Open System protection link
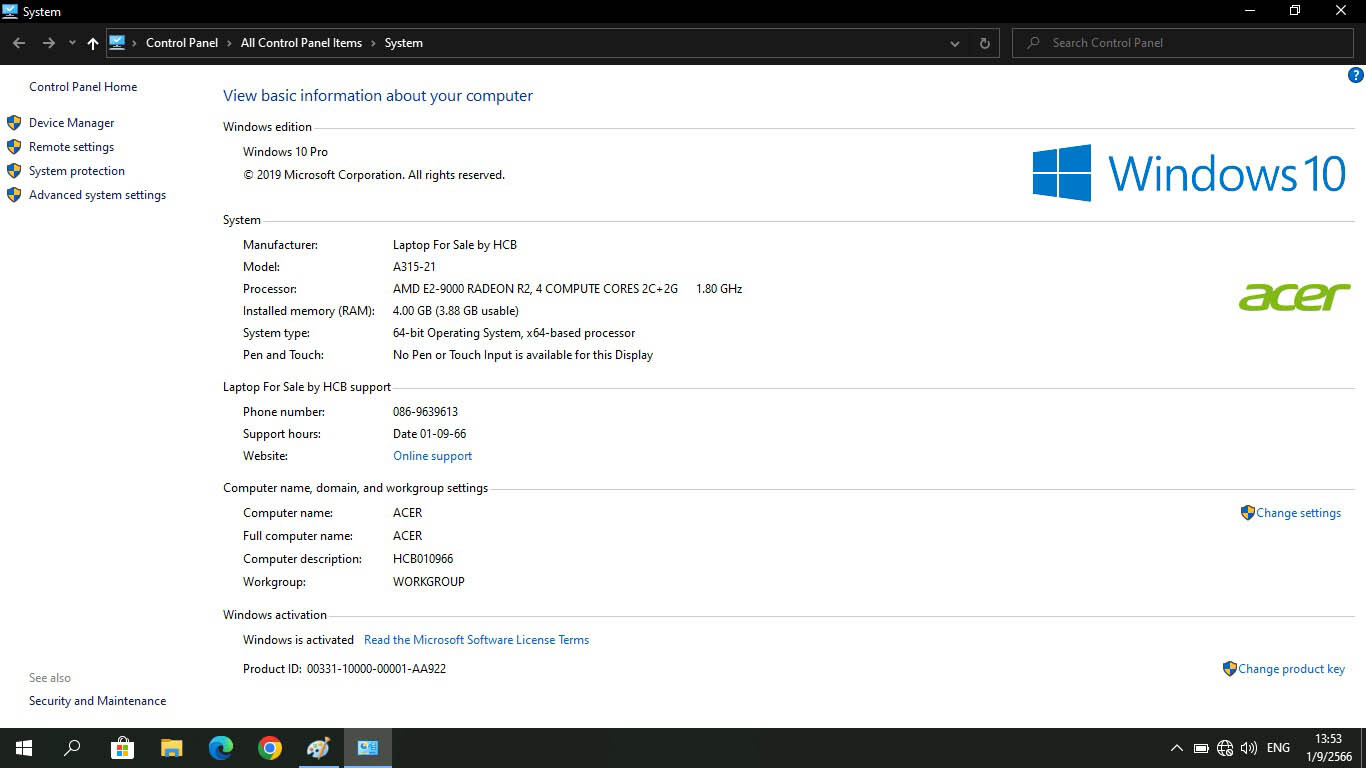 77,171
